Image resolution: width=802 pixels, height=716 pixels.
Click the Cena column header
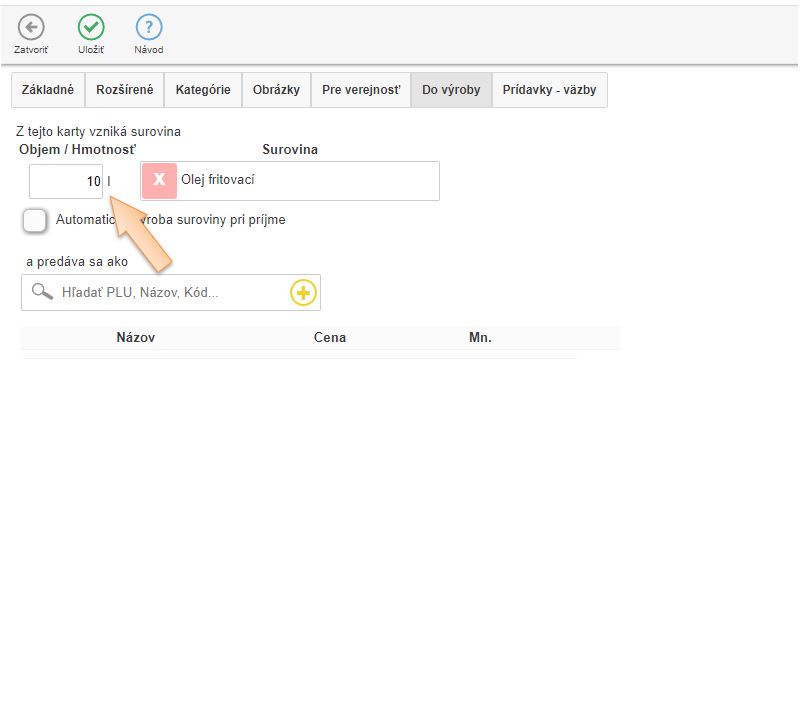[x=330, y=338]
